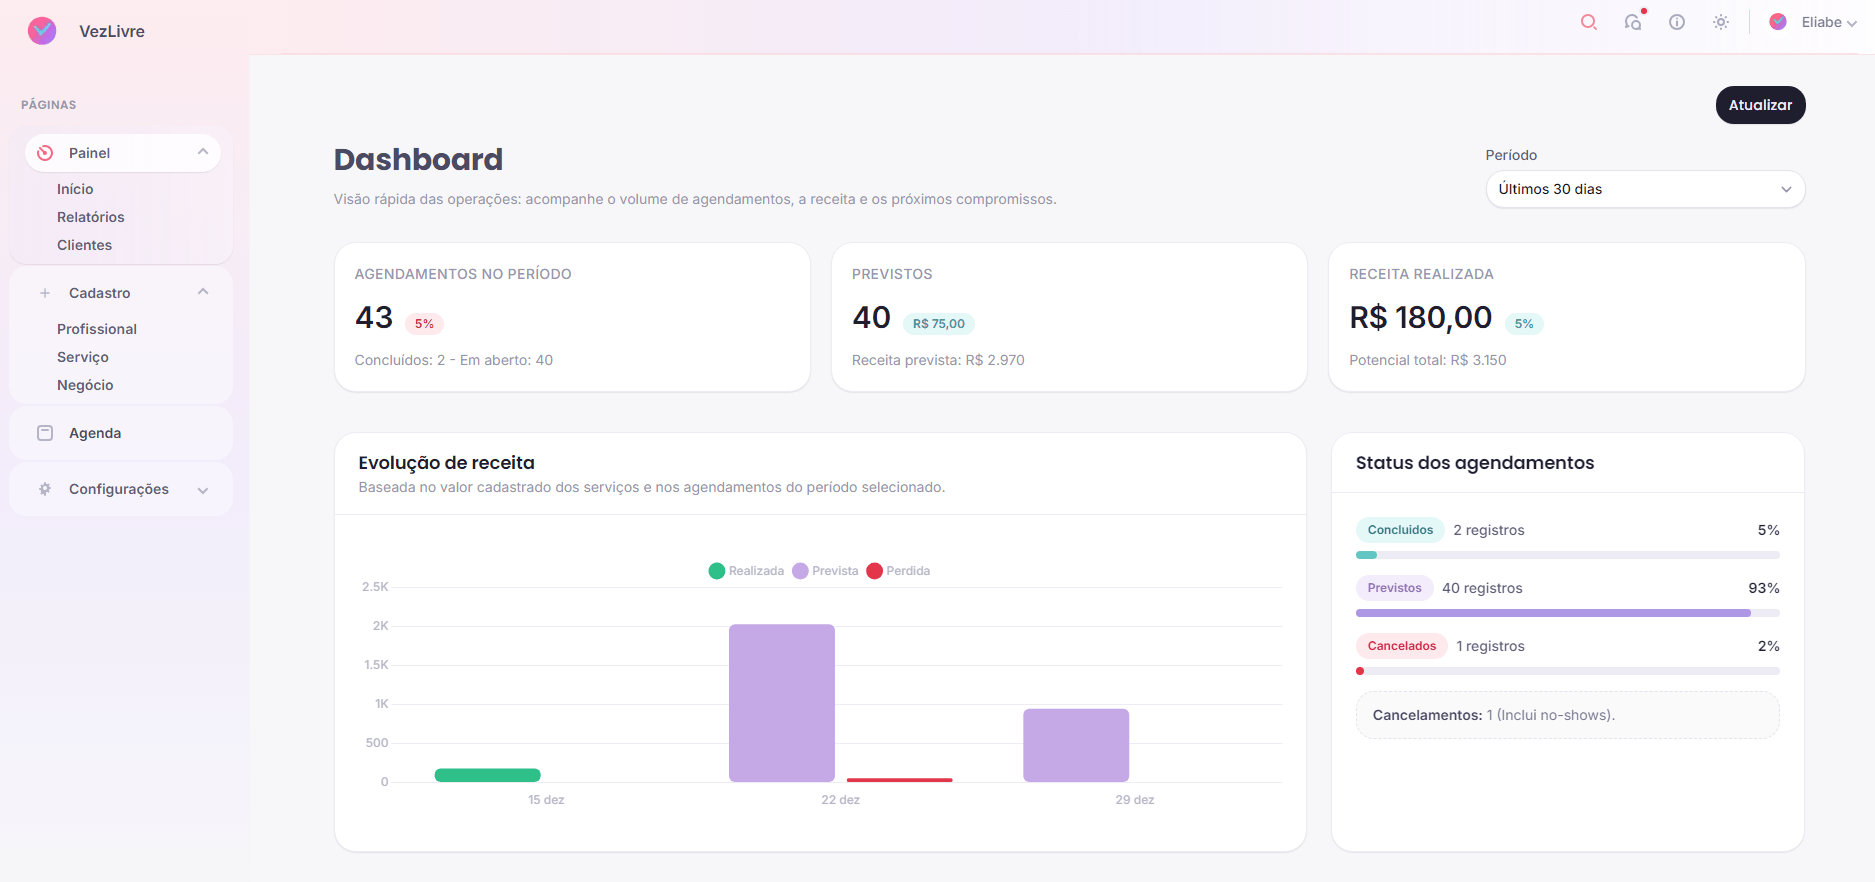Expand the Configurações section chevron
Viewport: 1875px width, 882px height.
203,490
